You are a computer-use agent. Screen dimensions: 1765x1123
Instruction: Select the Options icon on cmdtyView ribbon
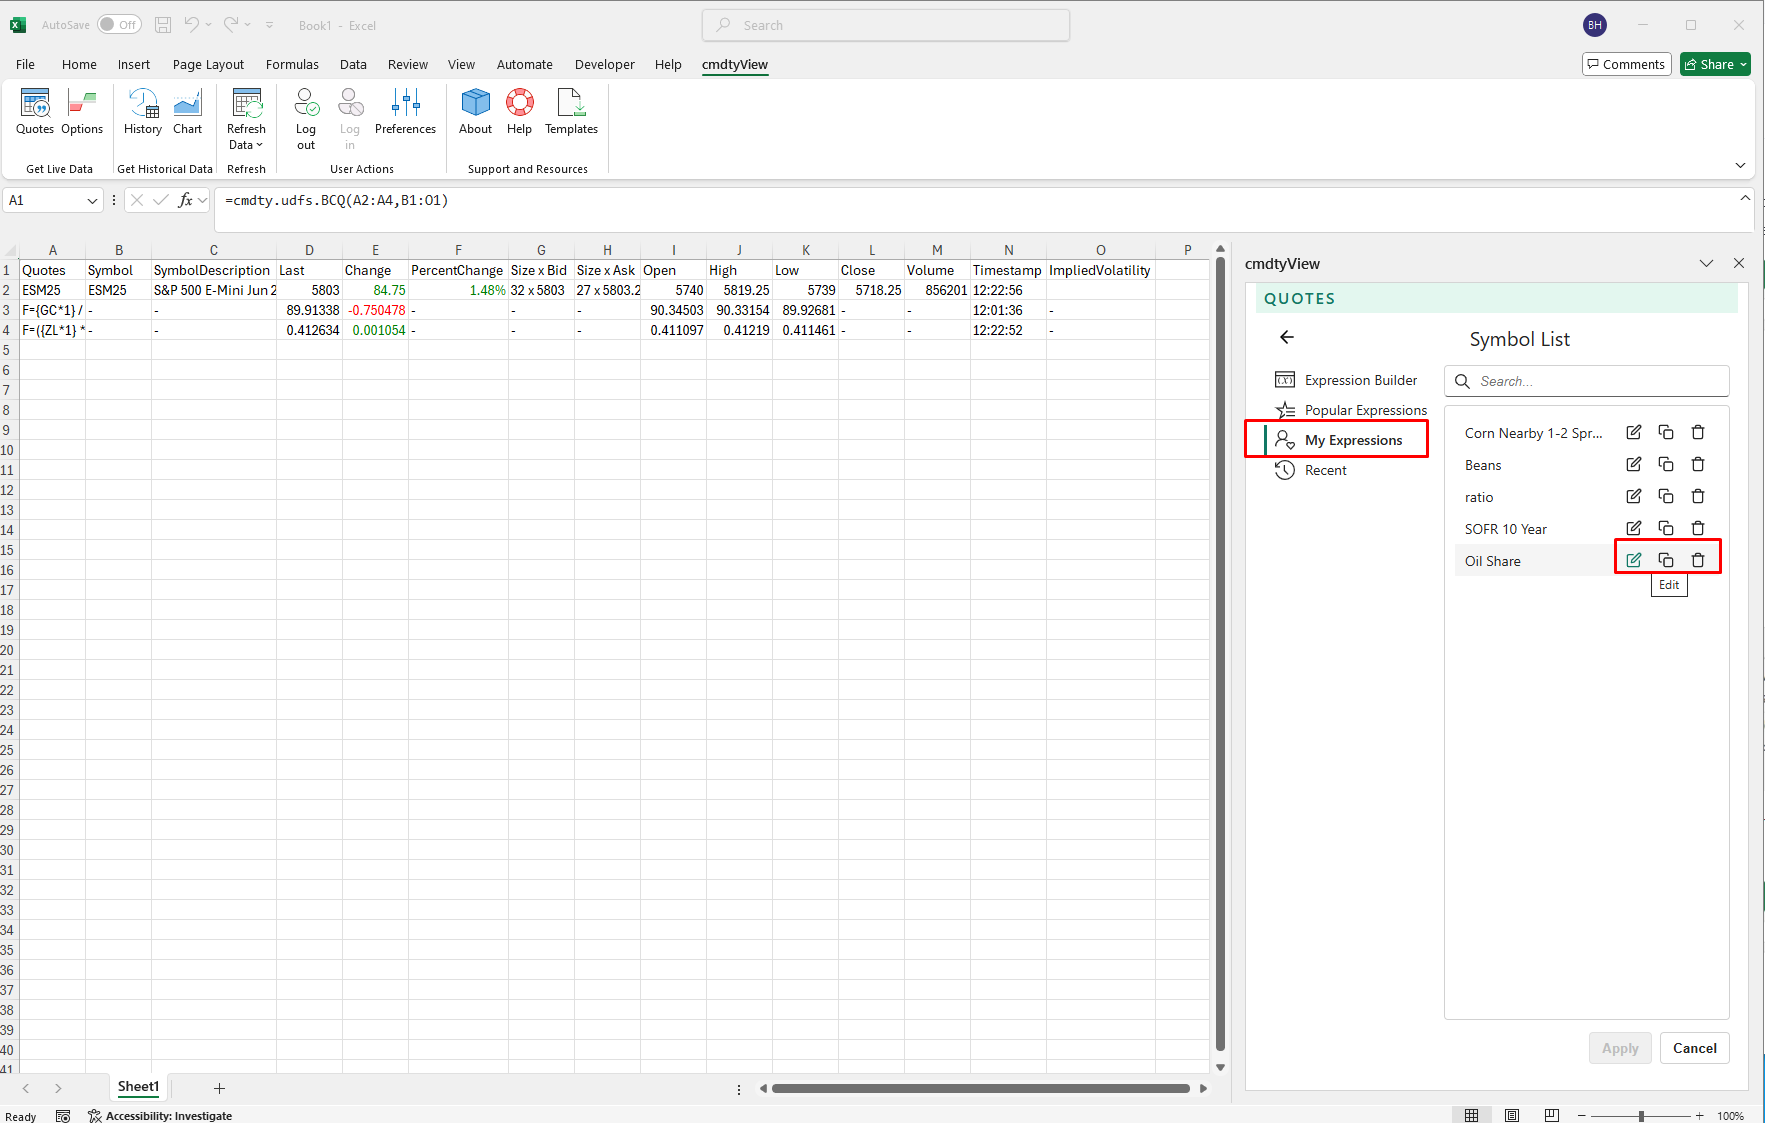pos(83,112)
